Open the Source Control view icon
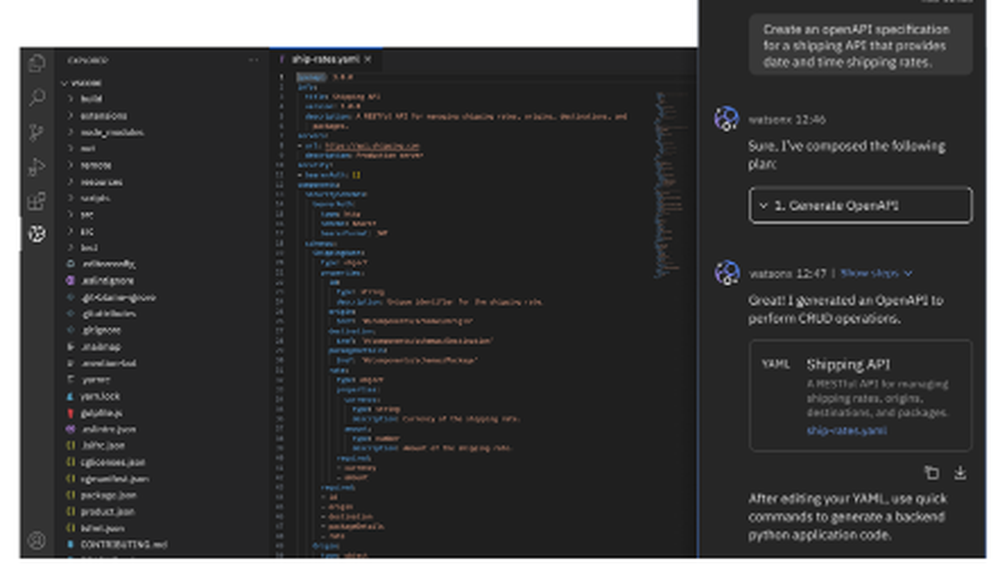The width and height of the screenshot is (1000, 581). tap(37, 132)
